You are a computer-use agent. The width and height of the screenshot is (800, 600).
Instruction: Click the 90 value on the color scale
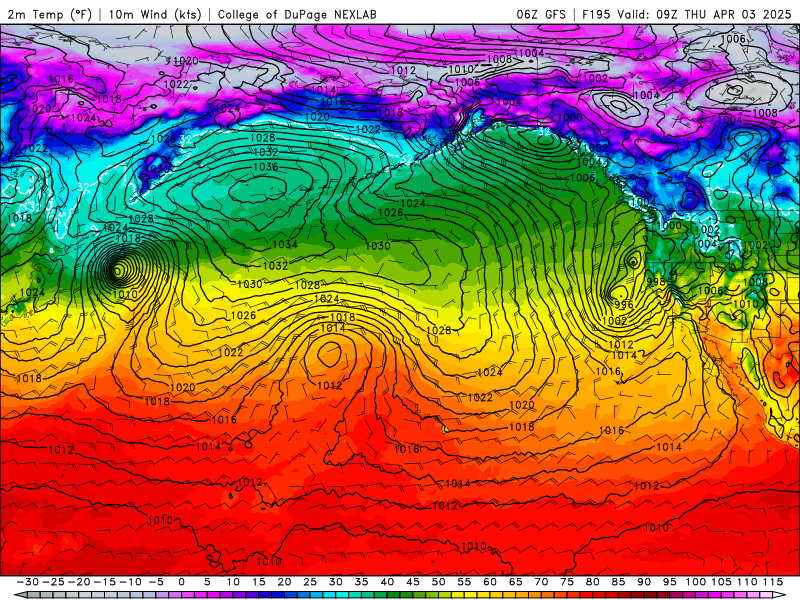tap(644, 582)
